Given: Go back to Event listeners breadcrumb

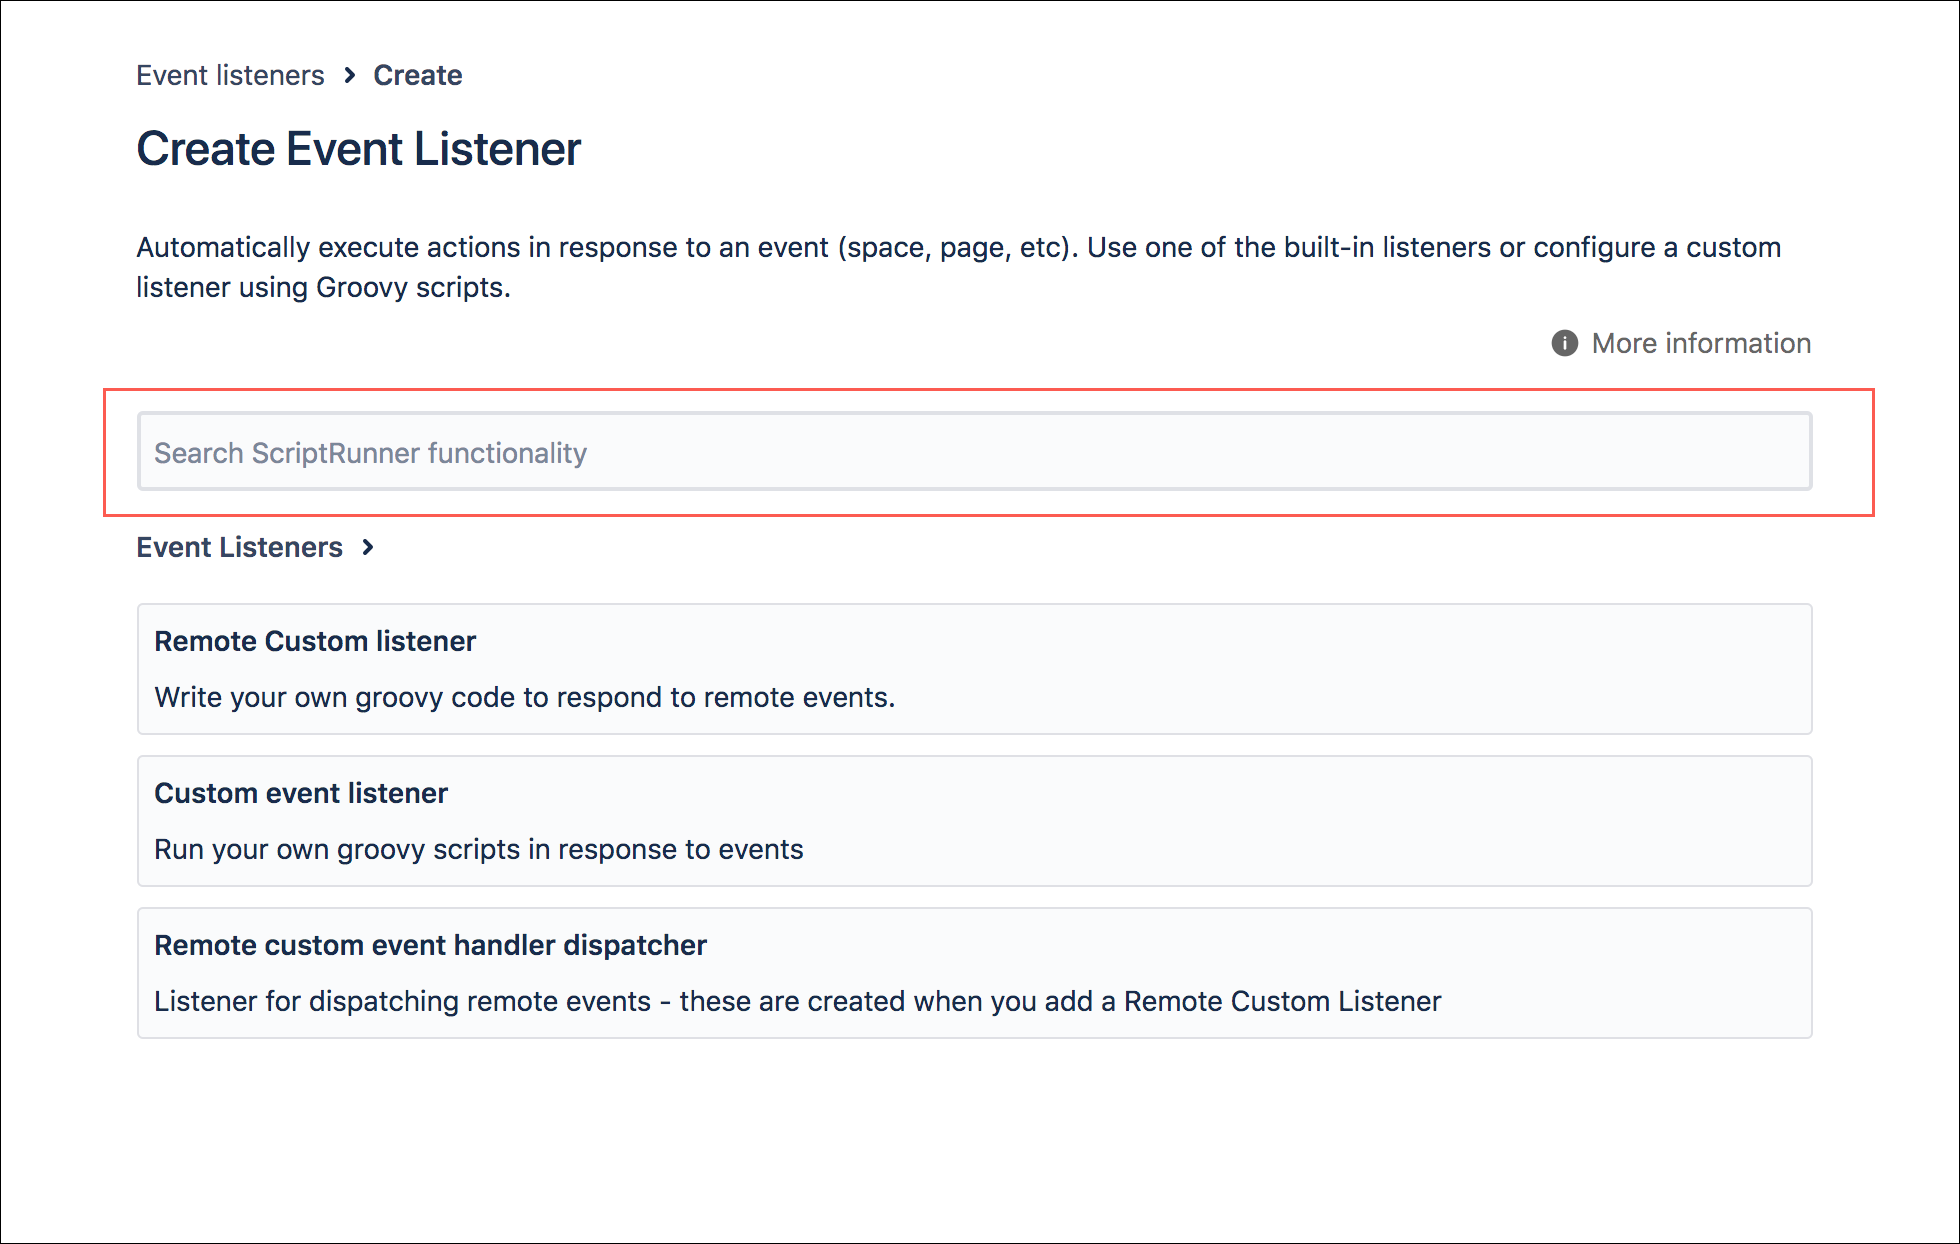Looking at the screenshot, I should click(x=230, y=75).
